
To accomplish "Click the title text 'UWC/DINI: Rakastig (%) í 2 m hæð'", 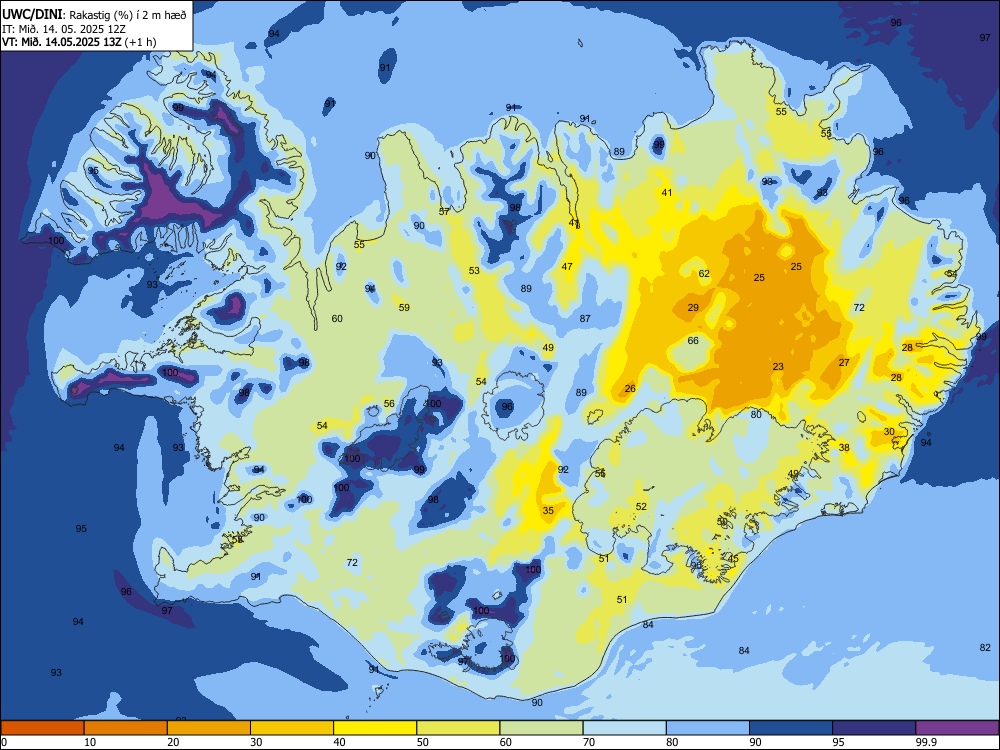I will click(94, 15).
